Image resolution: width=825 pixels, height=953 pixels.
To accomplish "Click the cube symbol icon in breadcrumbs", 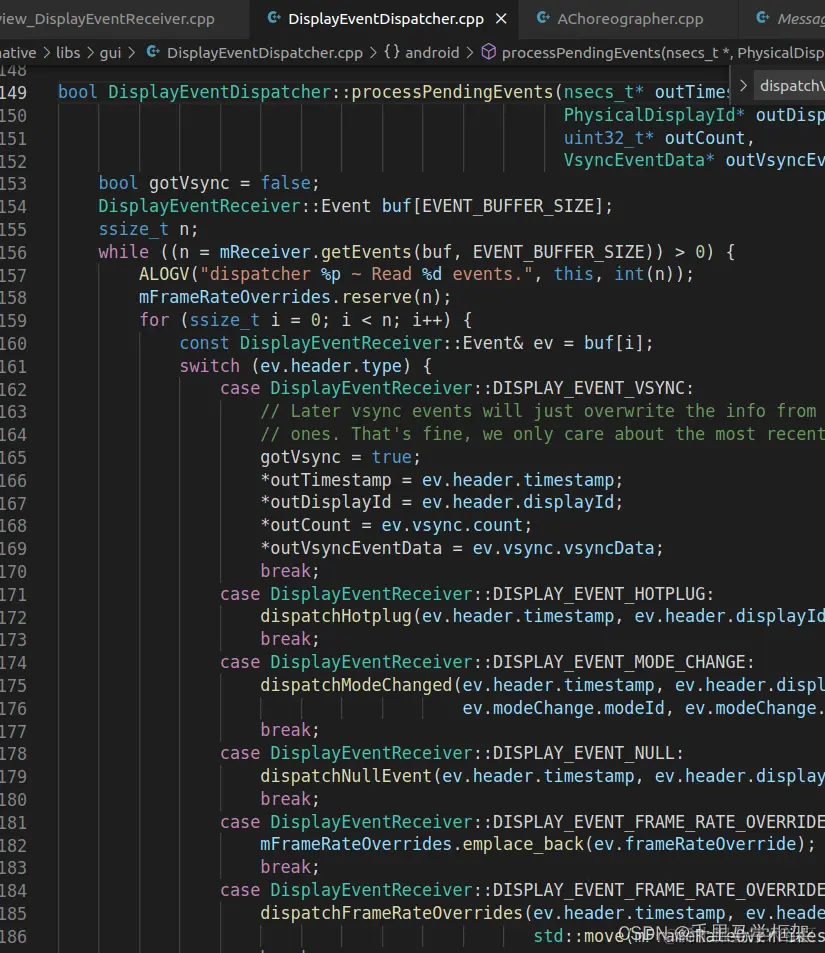I will pyautogui.click(x=488, y=52).
